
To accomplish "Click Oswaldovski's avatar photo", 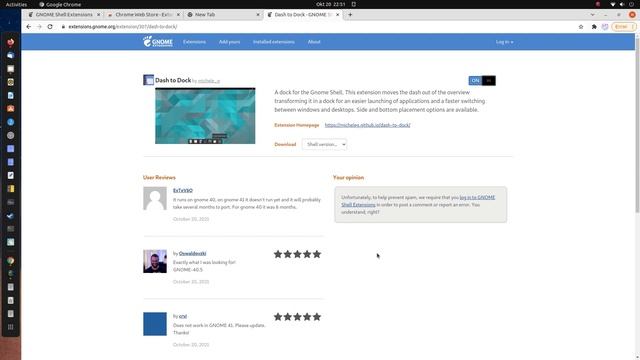I will (x=155, y=261).
